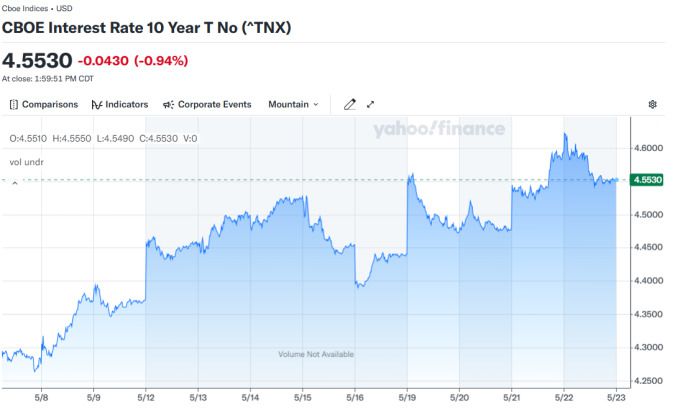
Task: Expand chart to full screen
Action: 371,104
